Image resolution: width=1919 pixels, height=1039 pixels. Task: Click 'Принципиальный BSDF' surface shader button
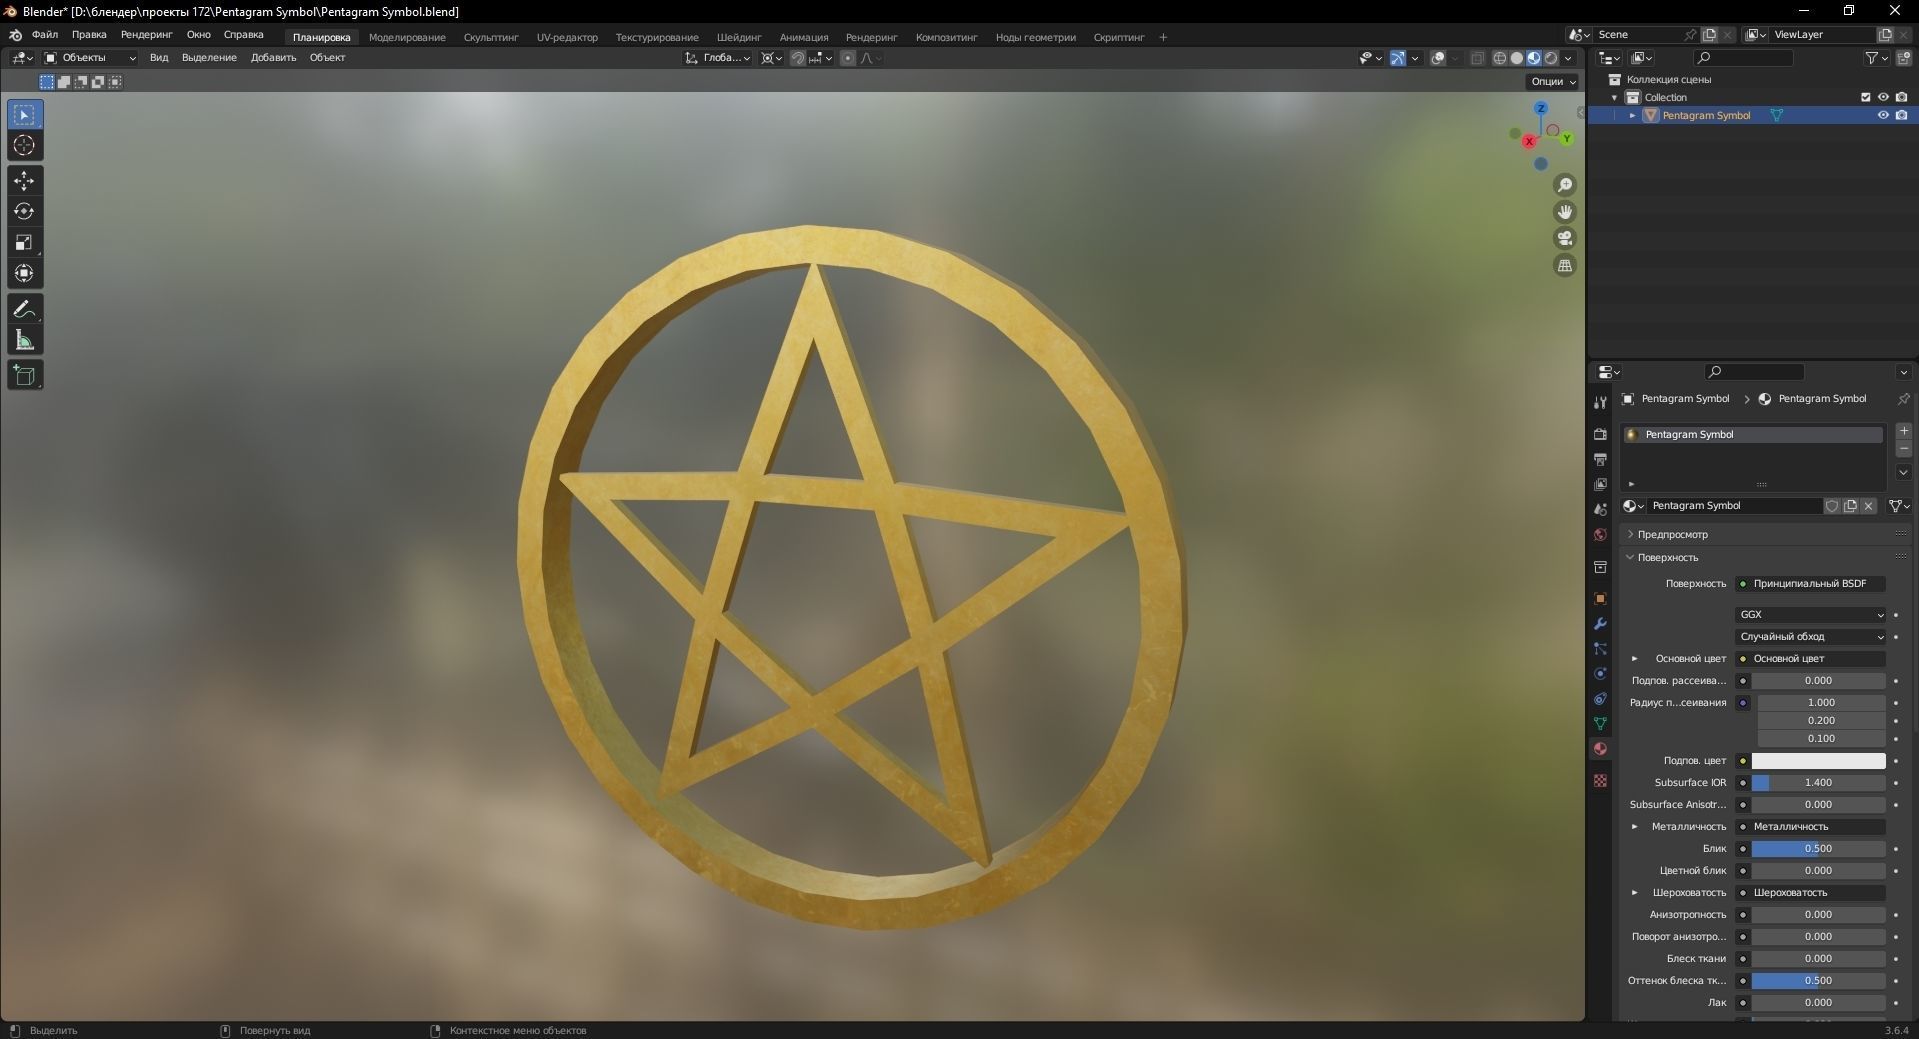1811,584
